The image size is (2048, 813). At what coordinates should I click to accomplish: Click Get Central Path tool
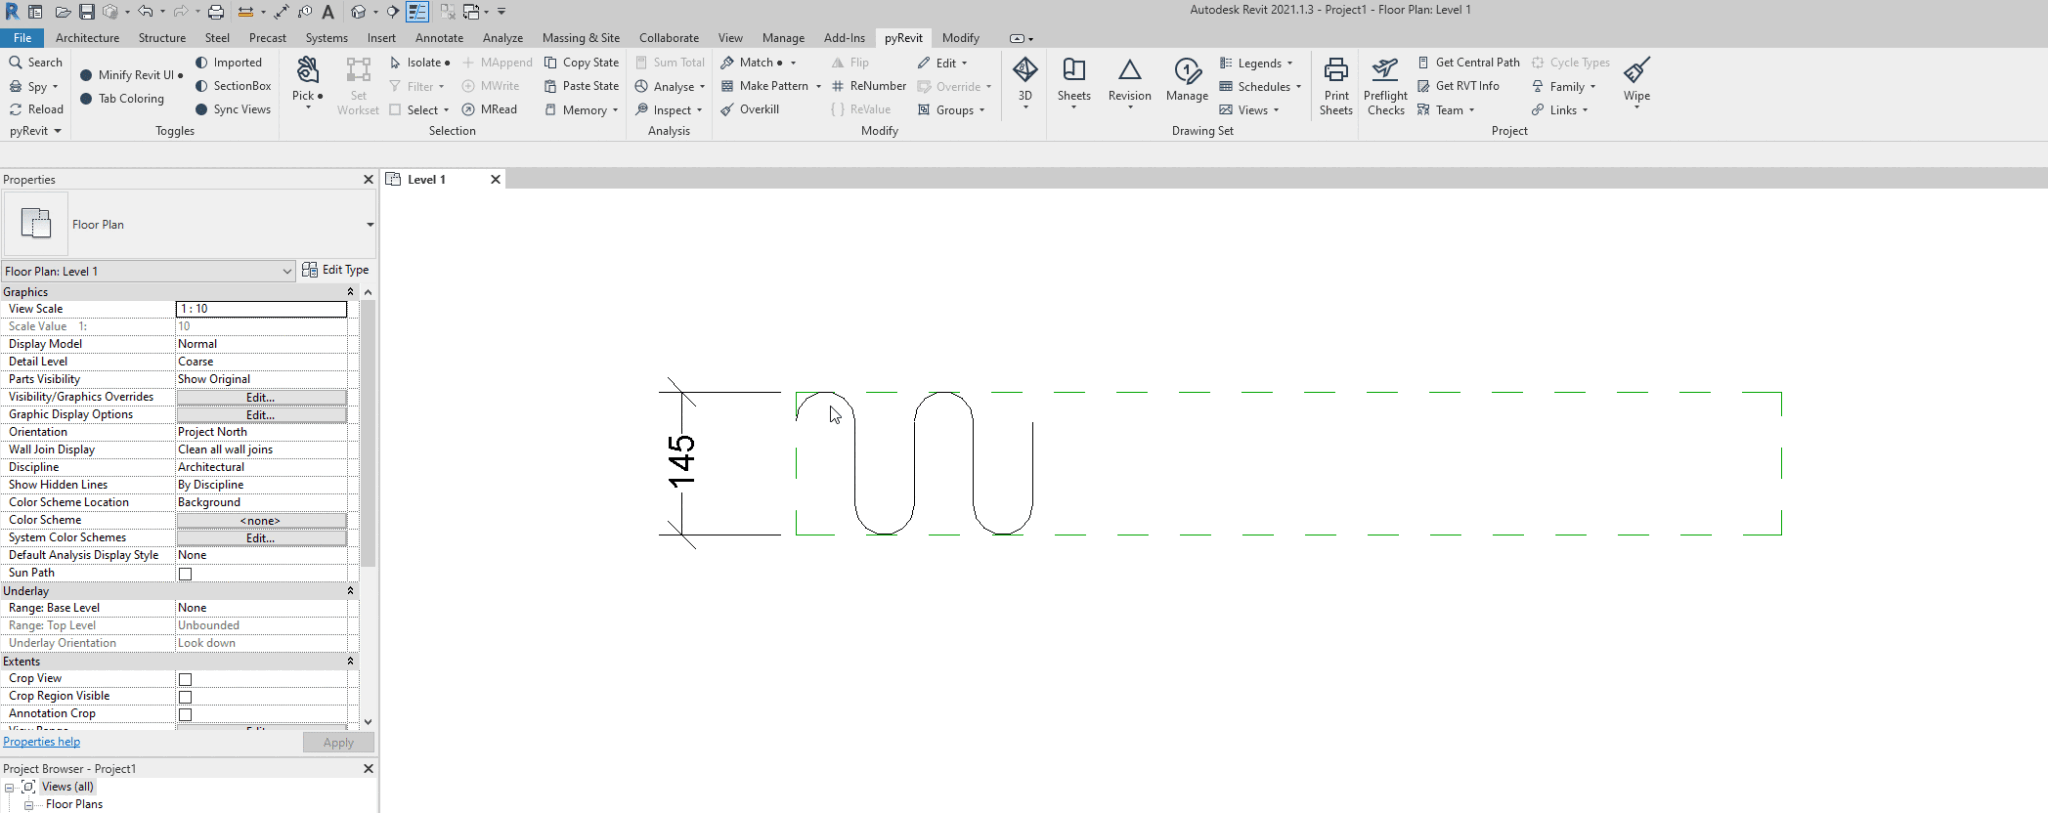[1468, 62]
